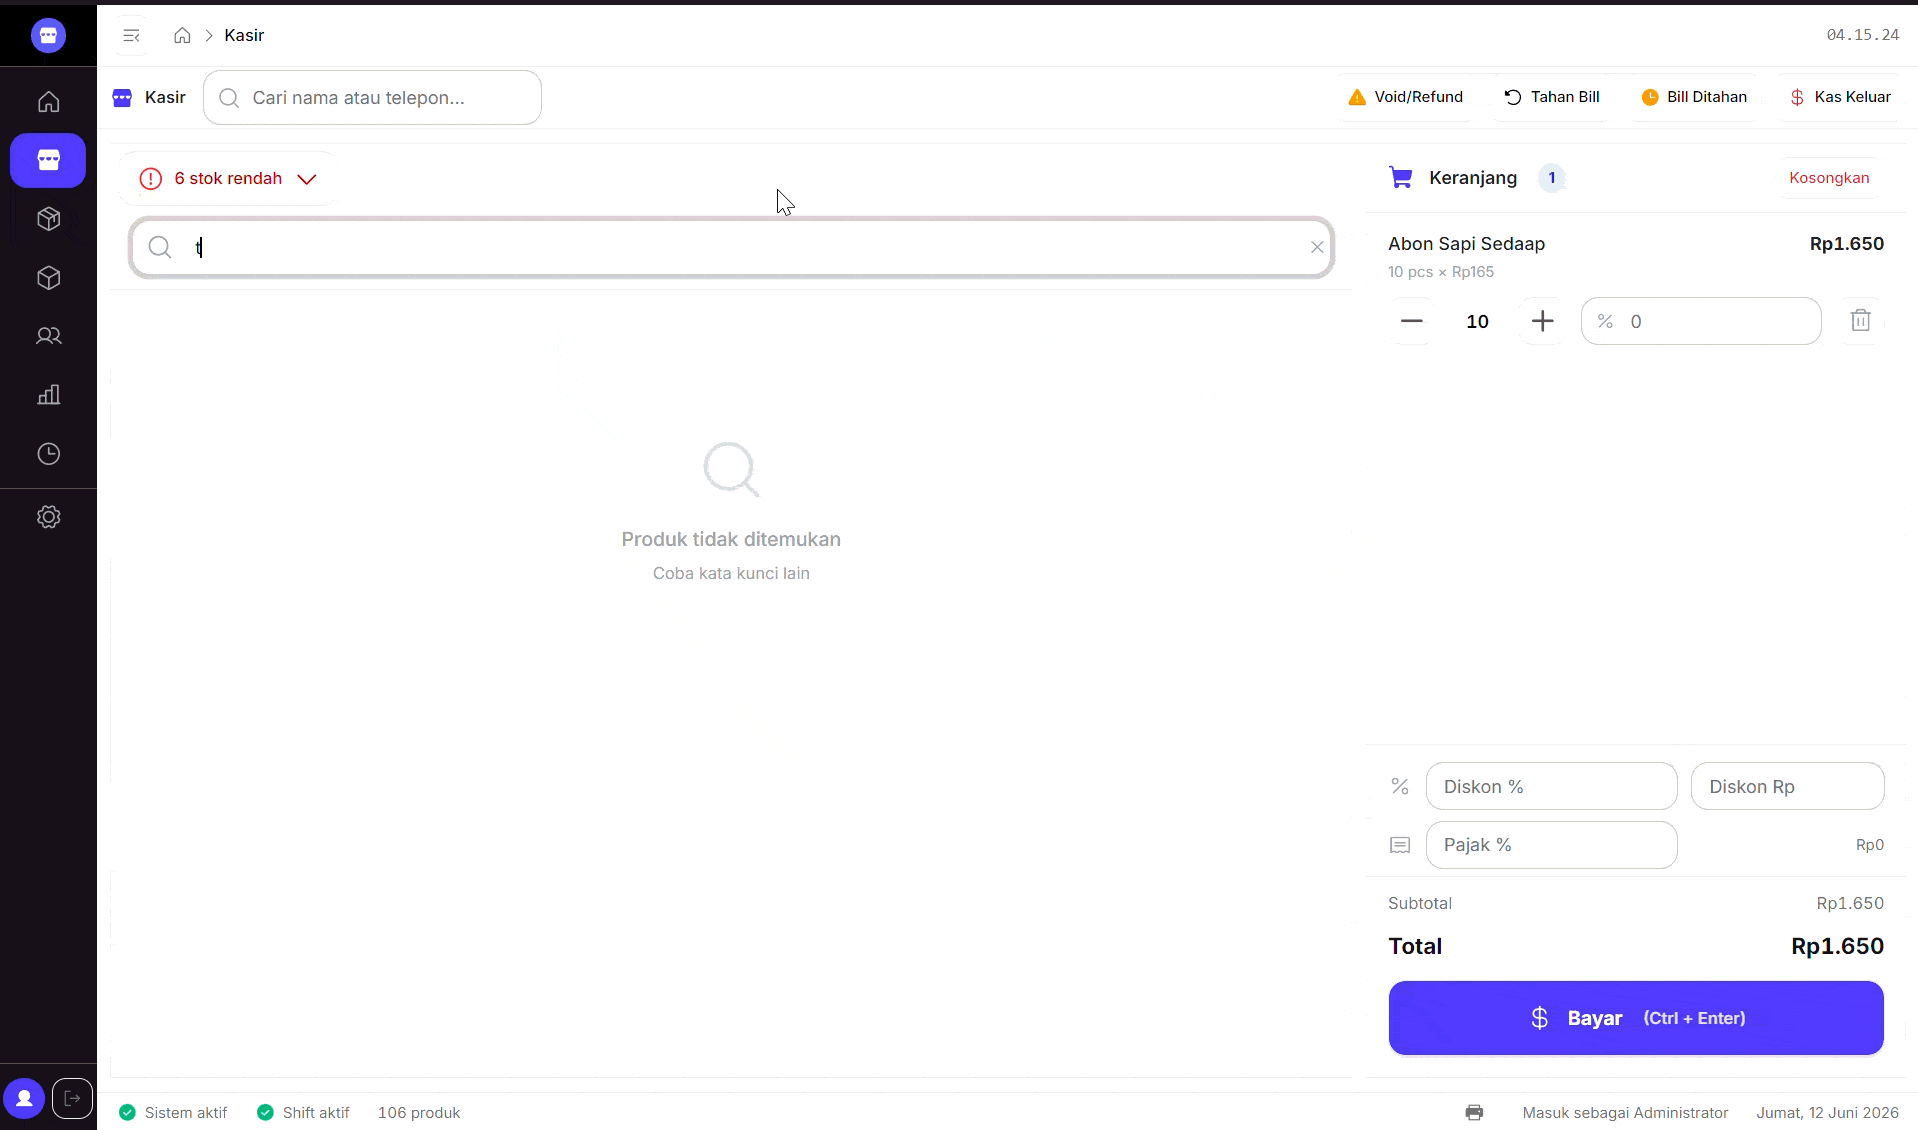The width and height of the screenshot is (1918, 1130).
Task: Click Masuk sebagai Administrator text
Action: click(x=1625, y=1112)
